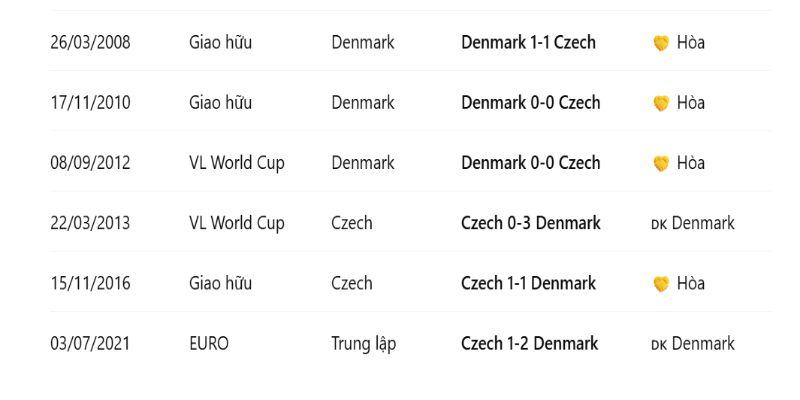Click the Czech 1-1 Denmark score
This screenshot has width=800, height=400.
pos(528,284)
